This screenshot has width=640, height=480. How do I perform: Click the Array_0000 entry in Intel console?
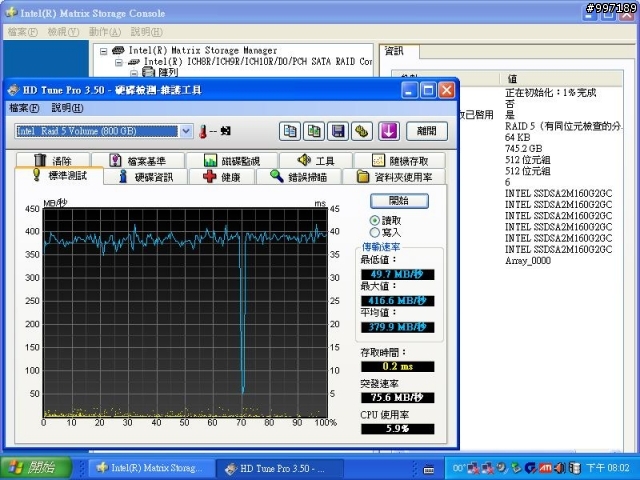pyautogui.click(x=528, y=260)
